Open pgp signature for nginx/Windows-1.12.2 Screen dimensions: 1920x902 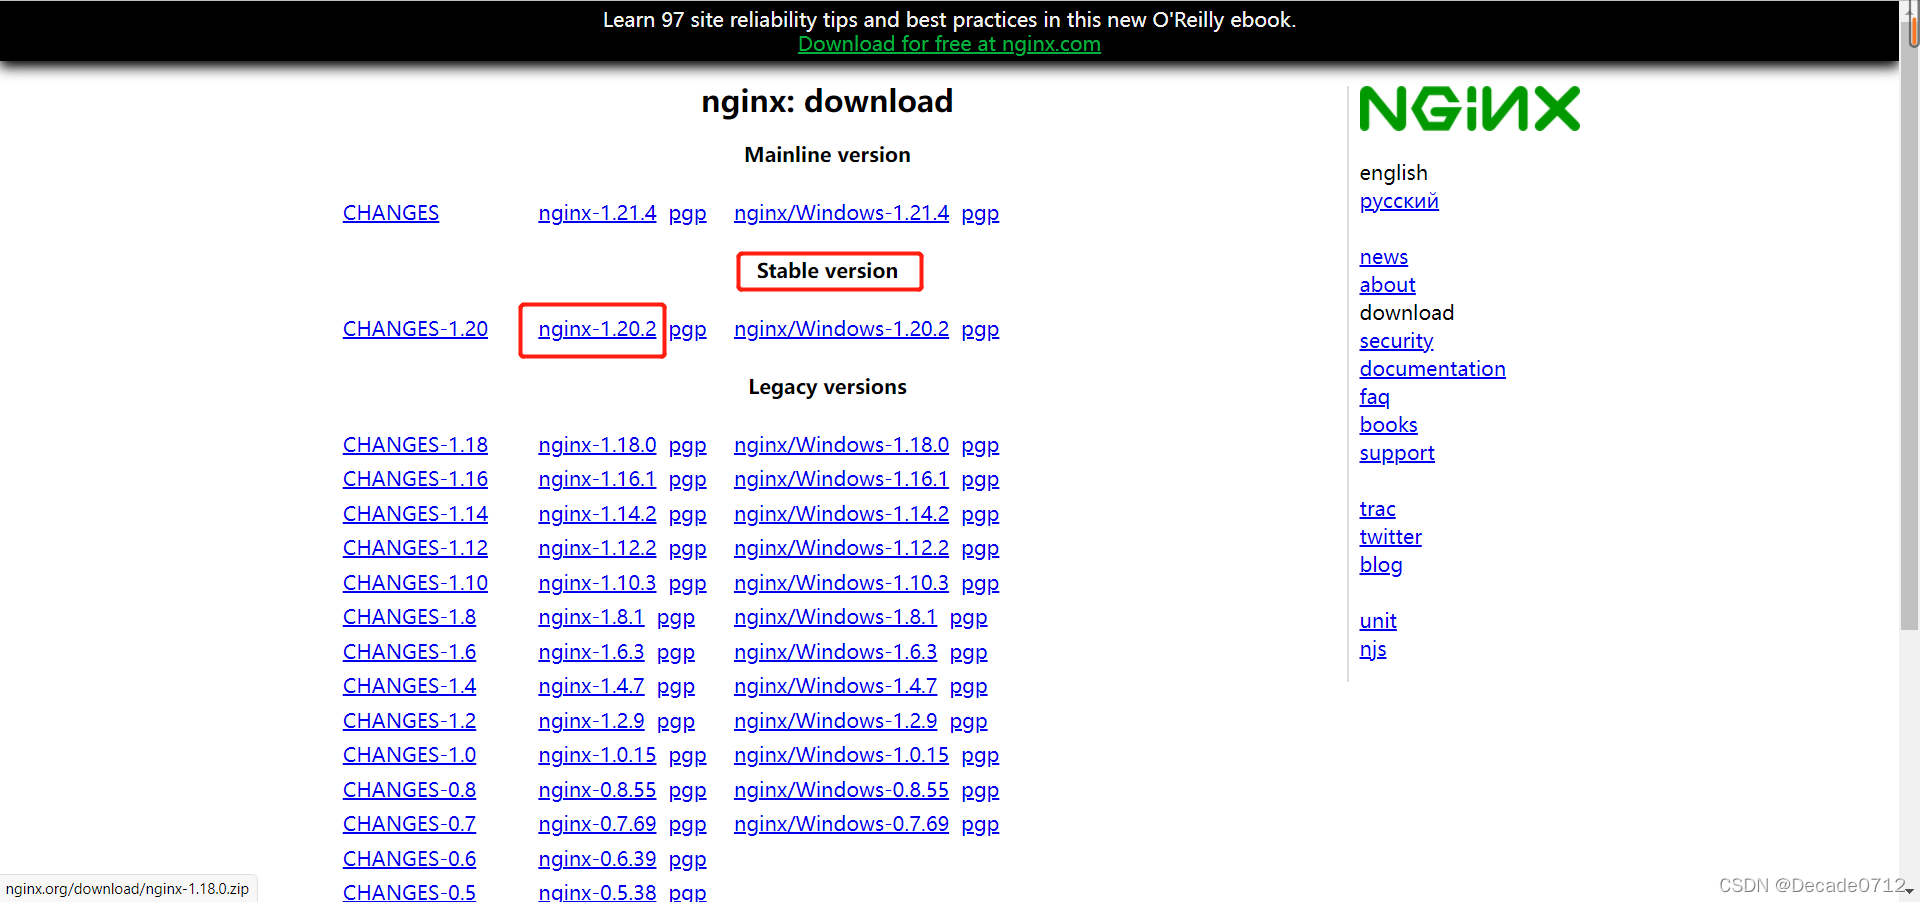tap(980, 548)
